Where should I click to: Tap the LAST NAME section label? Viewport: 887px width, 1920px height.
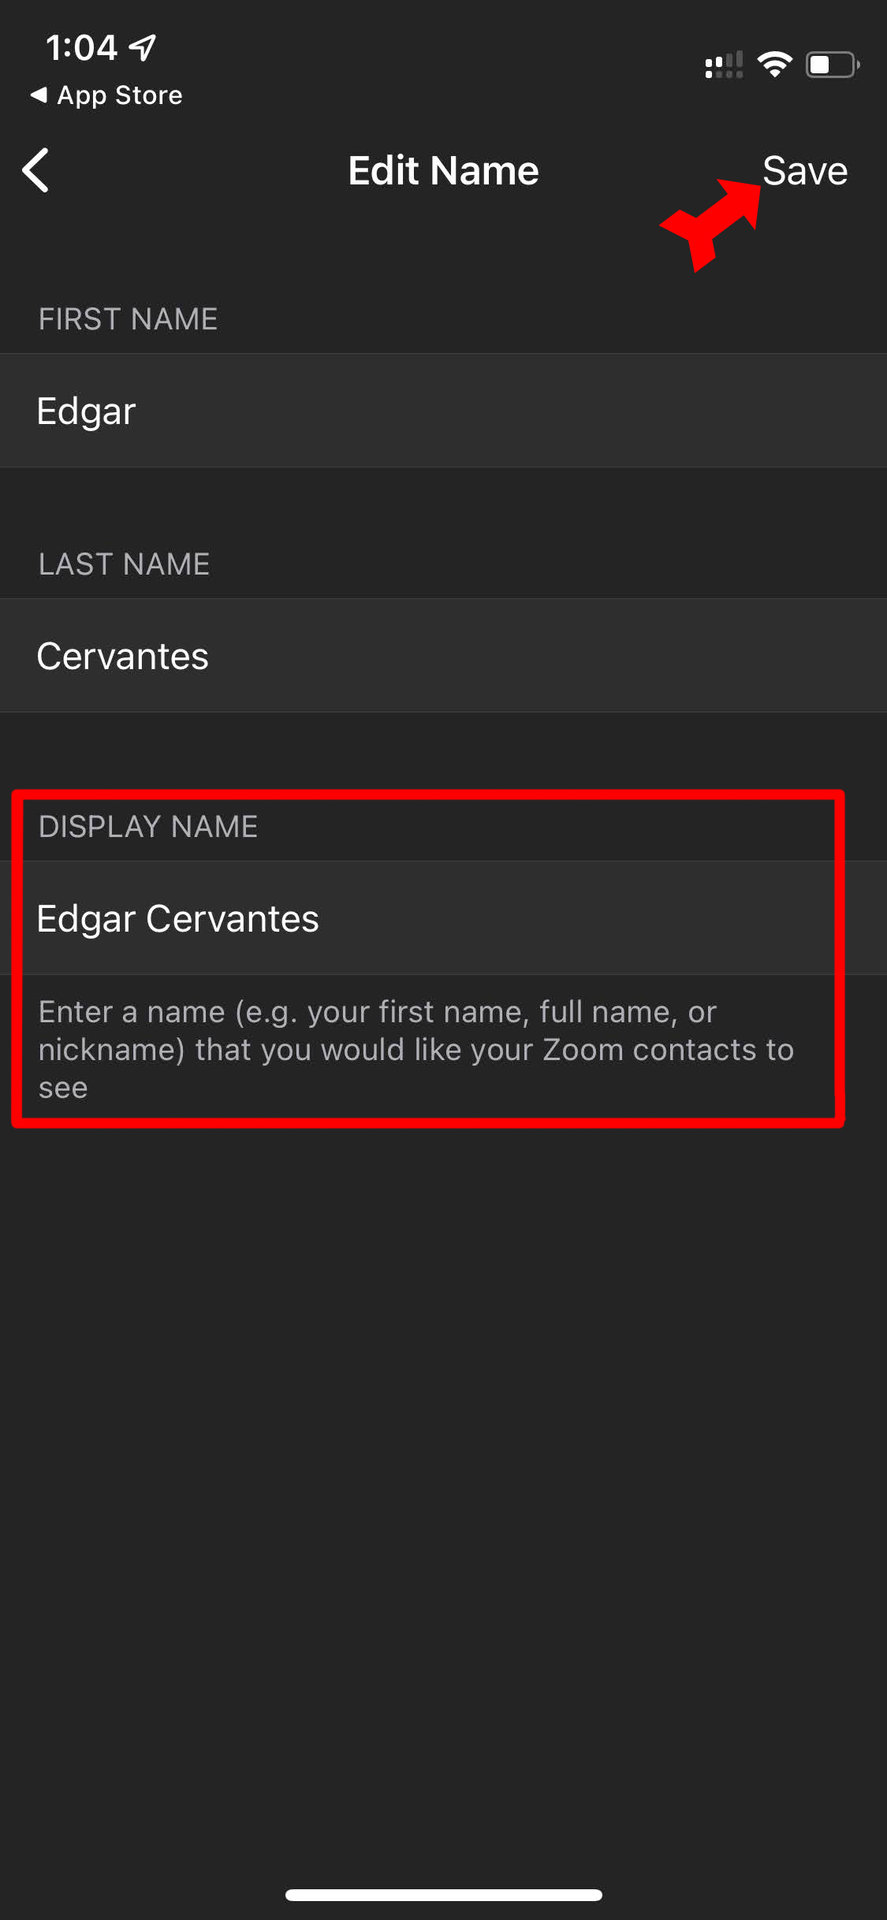click(124, 564)
